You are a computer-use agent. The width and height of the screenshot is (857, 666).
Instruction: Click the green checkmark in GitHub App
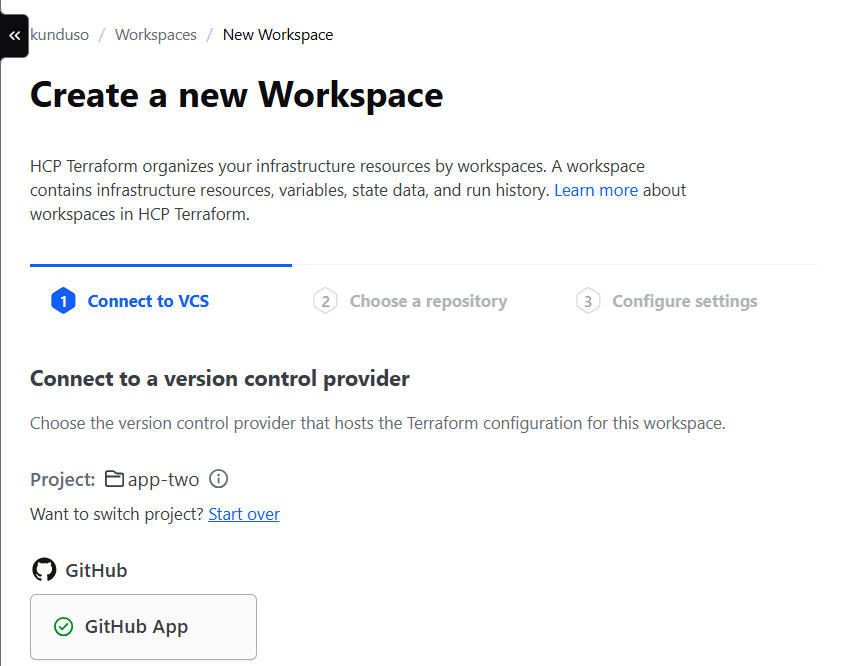tap(64, 627)
